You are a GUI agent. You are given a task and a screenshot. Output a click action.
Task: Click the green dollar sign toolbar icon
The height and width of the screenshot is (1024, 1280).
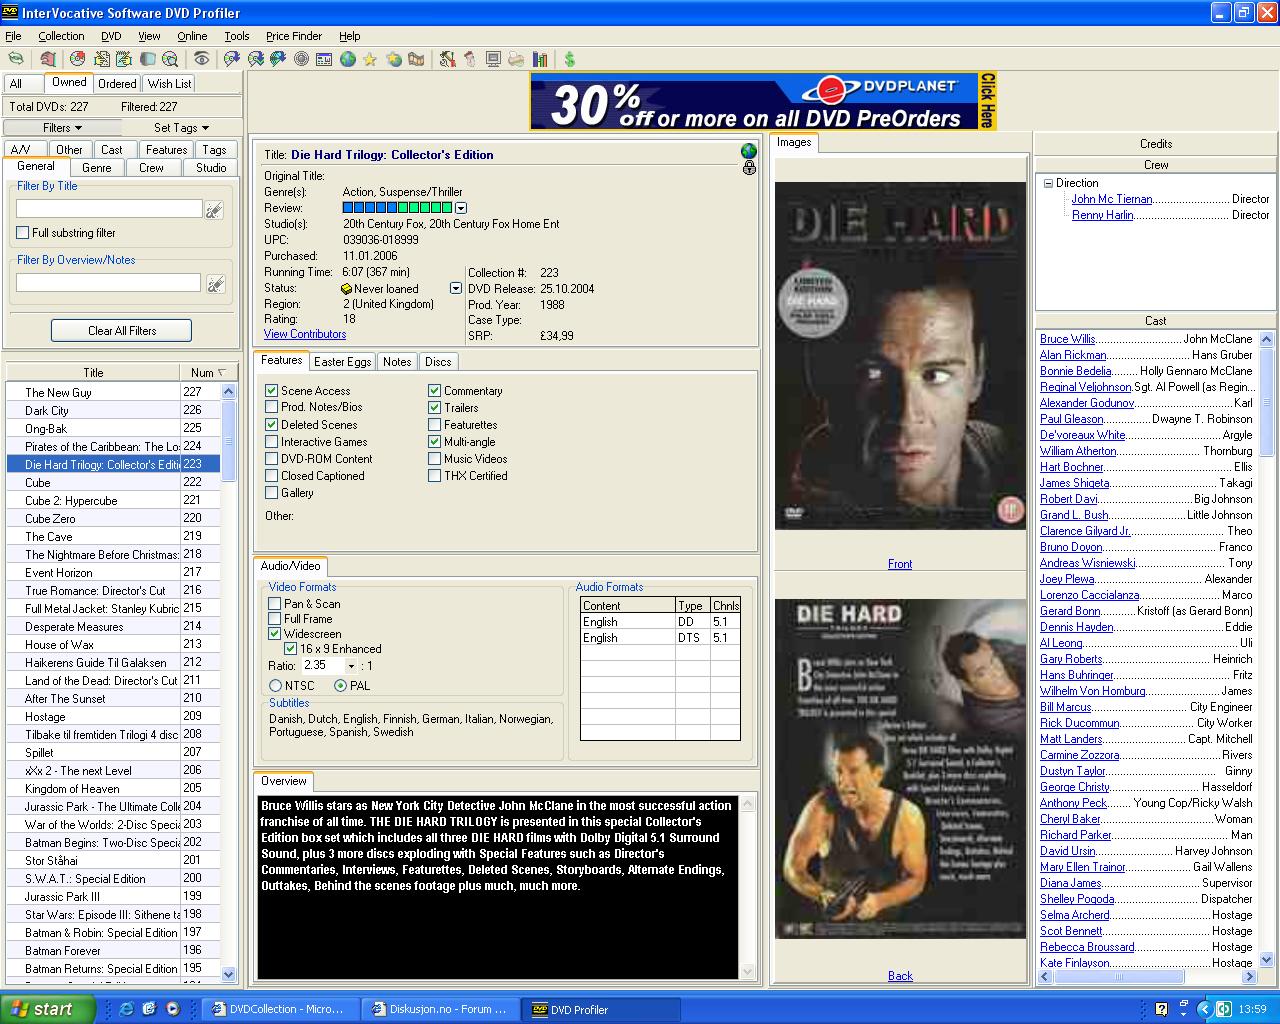click(x=569, y=59)
